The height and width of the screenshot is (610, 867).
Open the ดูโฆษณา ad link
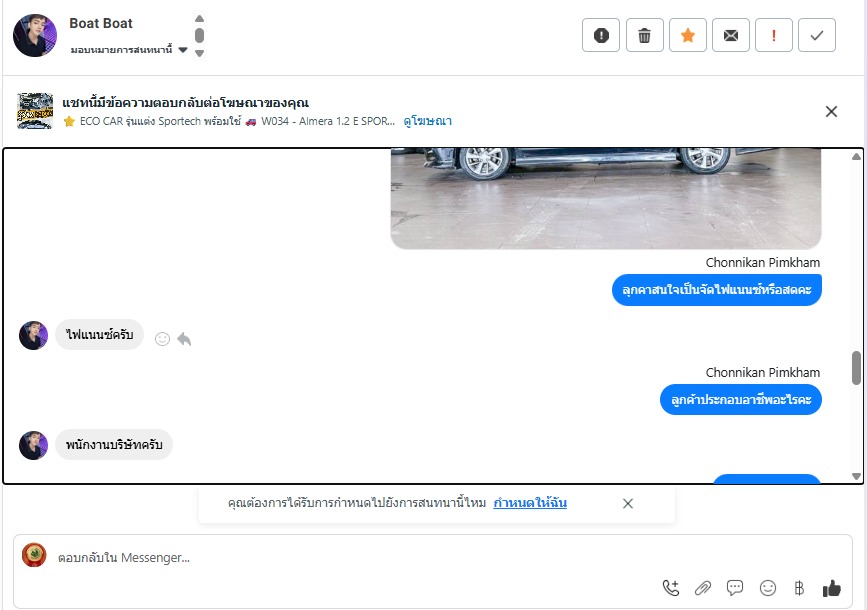point(427,121)
